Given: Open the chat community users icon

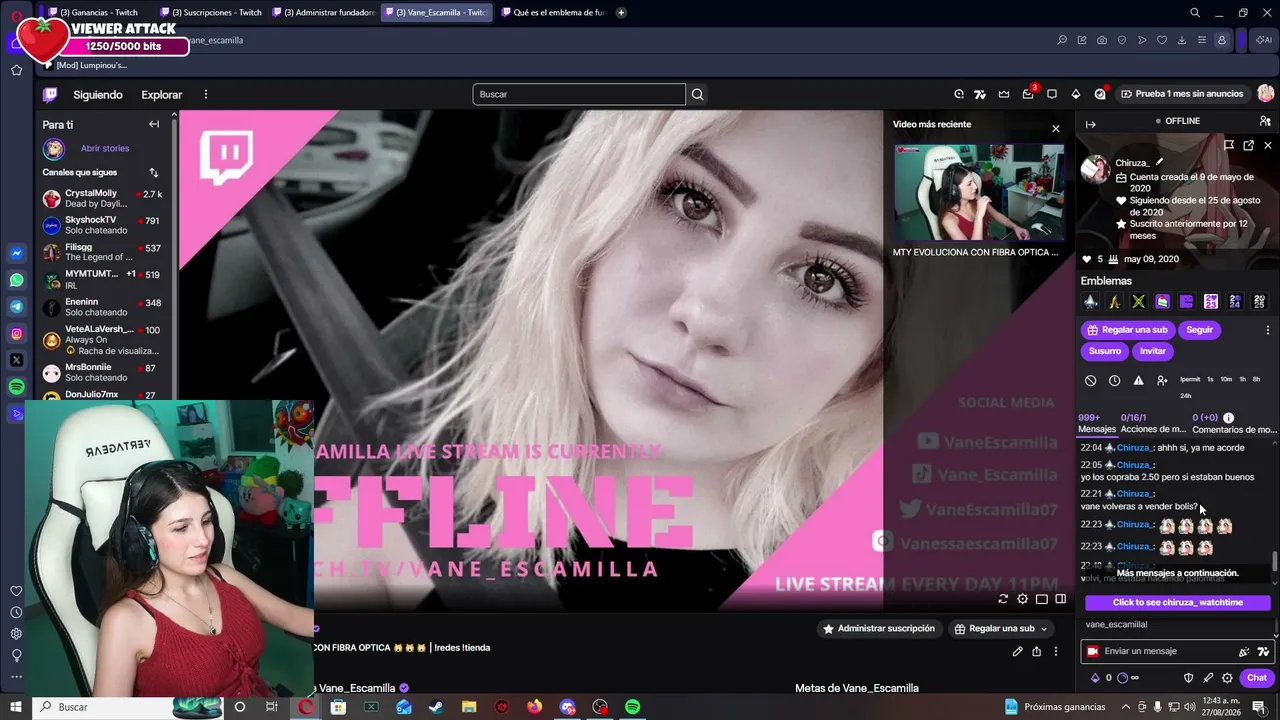Looking at the screenshot, I should [1265, 121].
